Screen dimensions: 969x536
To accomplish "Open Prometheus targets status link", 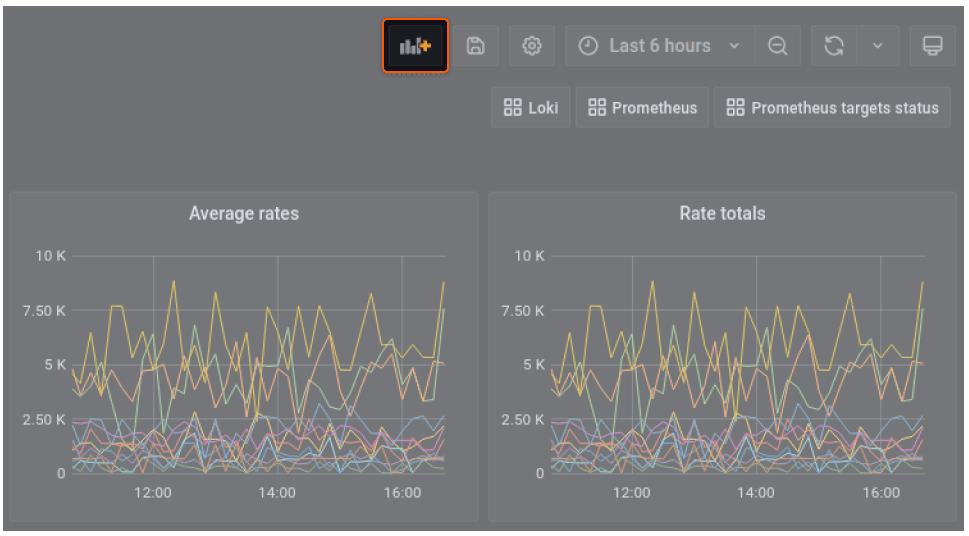I will tap(832, 108).
